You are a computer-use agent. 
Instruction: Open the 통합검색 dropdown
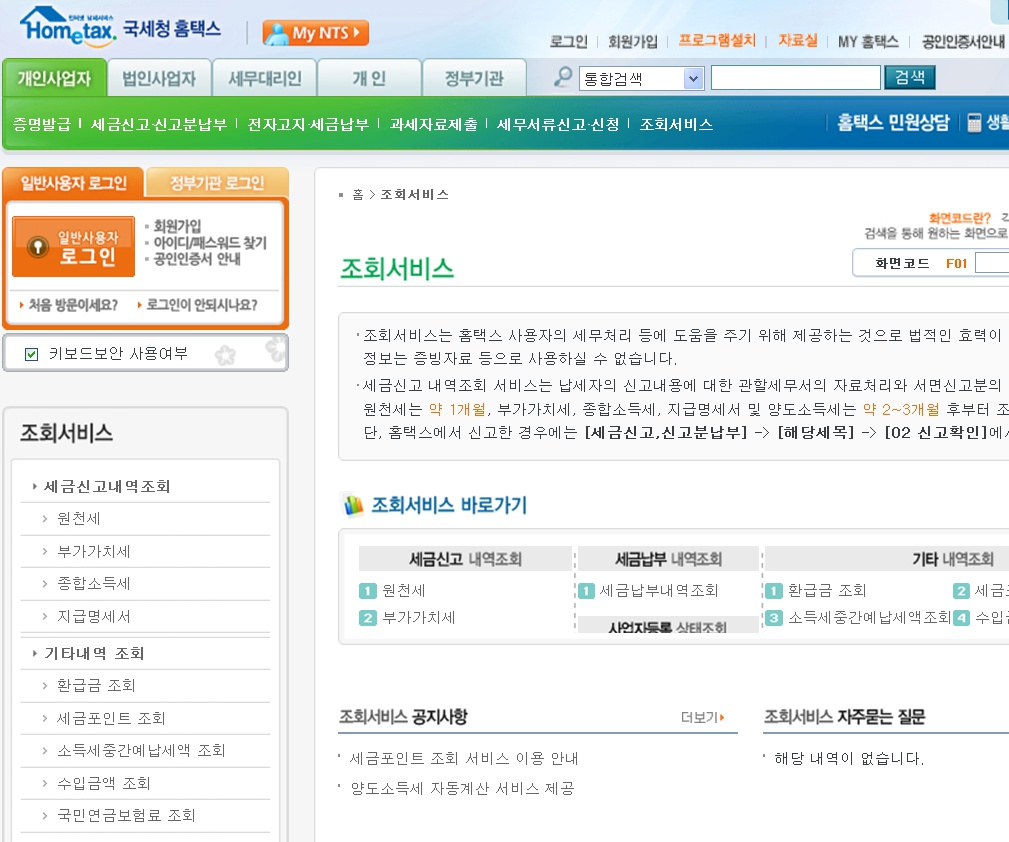693,78
